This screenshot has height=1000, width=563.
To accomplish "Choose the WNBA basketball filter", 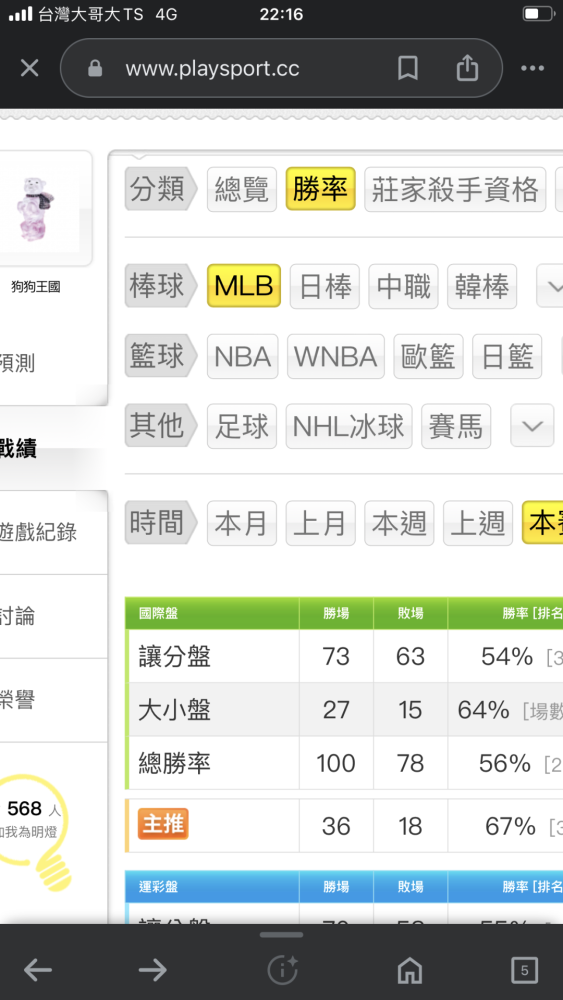I will tap(336, 357).
